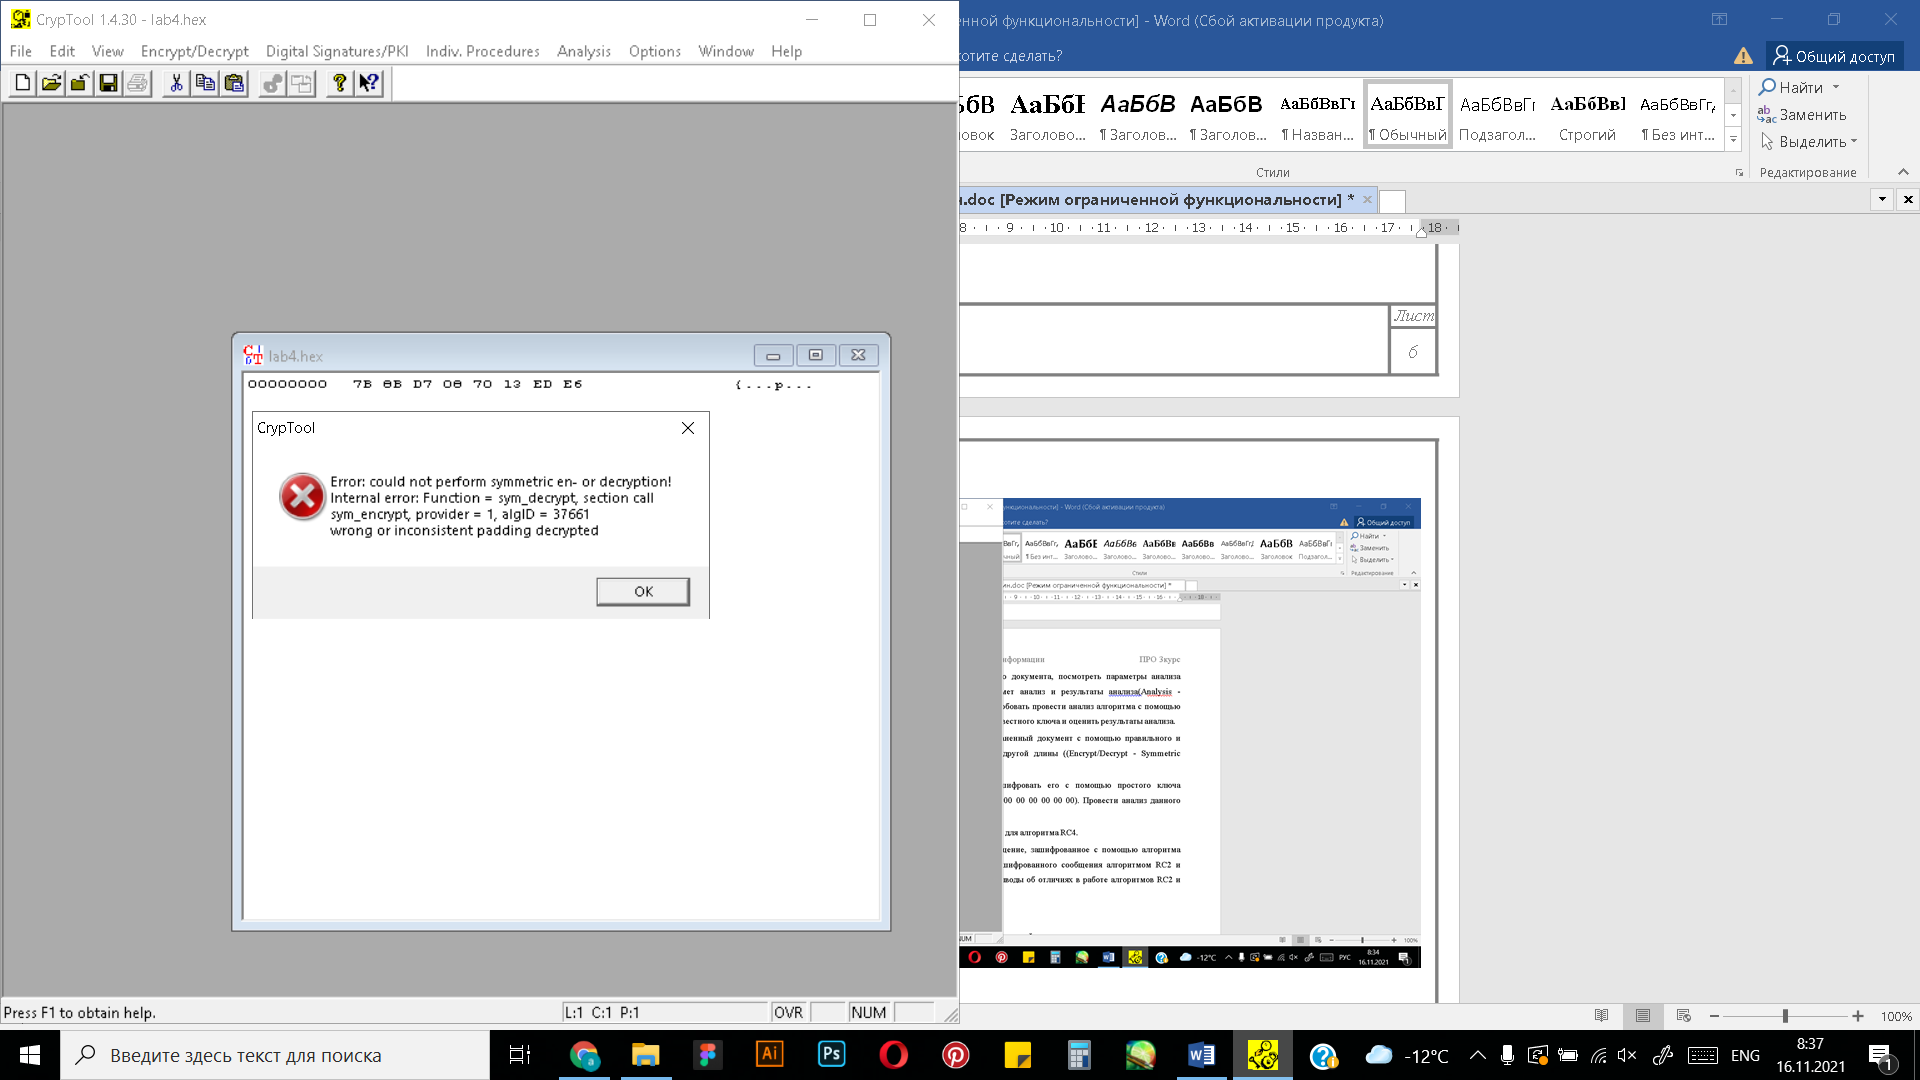
Task: Click the Print icon in CrypTool toolbar
Action: (137, 83)
